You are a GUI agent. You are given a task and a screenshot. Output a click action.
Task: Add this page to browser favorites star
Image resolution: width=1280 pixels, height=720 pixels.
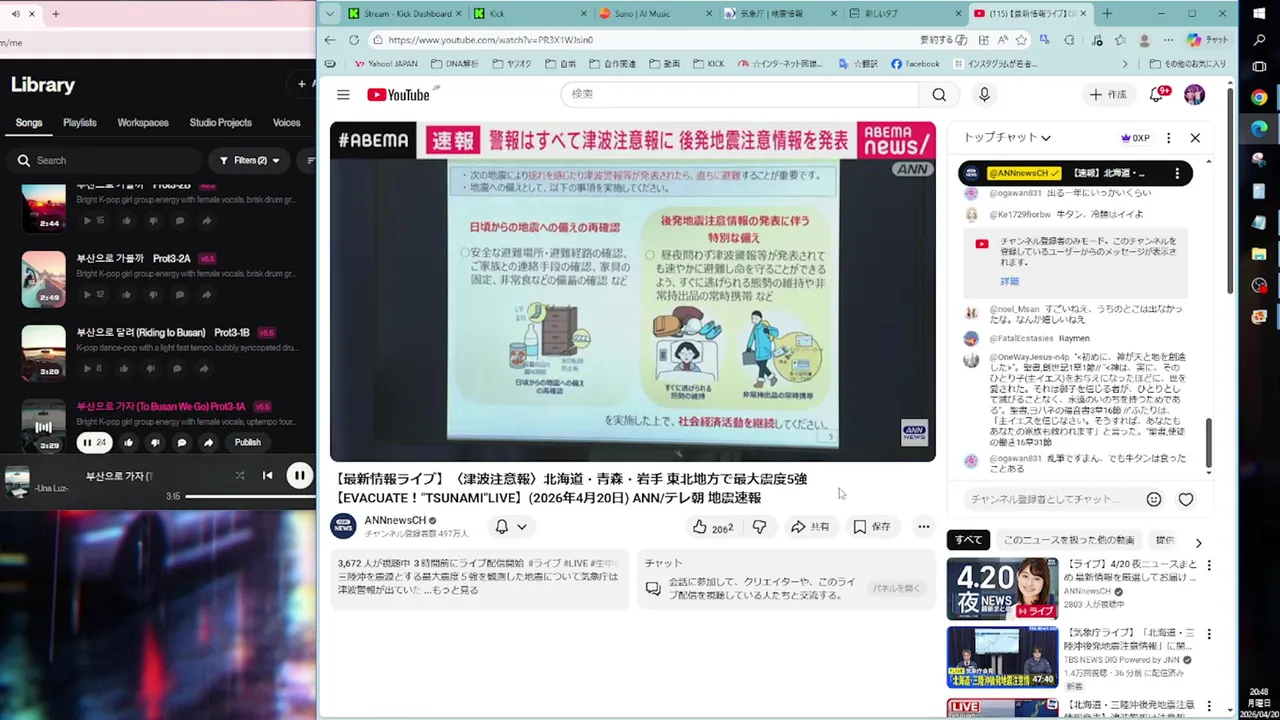1021,40
